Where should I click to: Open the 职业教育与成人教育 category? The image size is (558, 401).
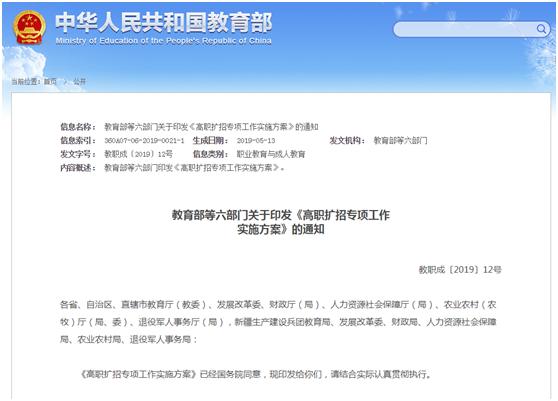pos(271,154)
